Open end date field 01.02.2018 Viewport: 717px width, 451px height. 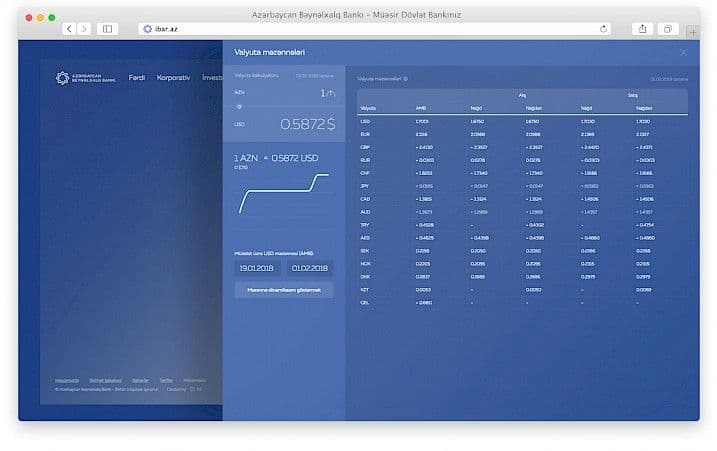click(x=310, y=268)
